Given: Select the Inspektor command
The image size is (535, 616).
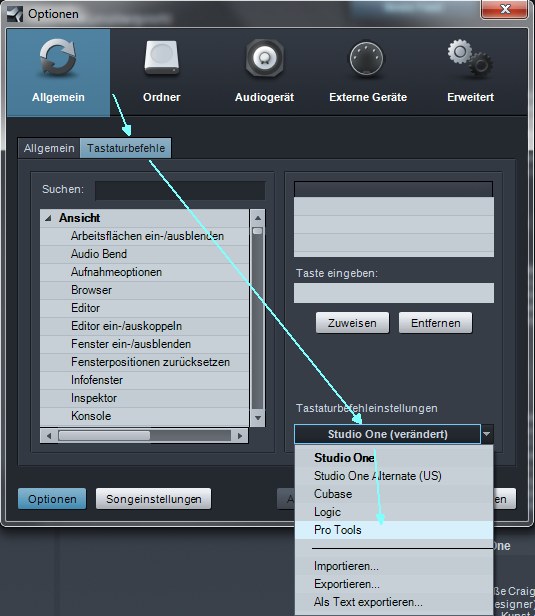Looking at the screenshot, I should (145, 398).
